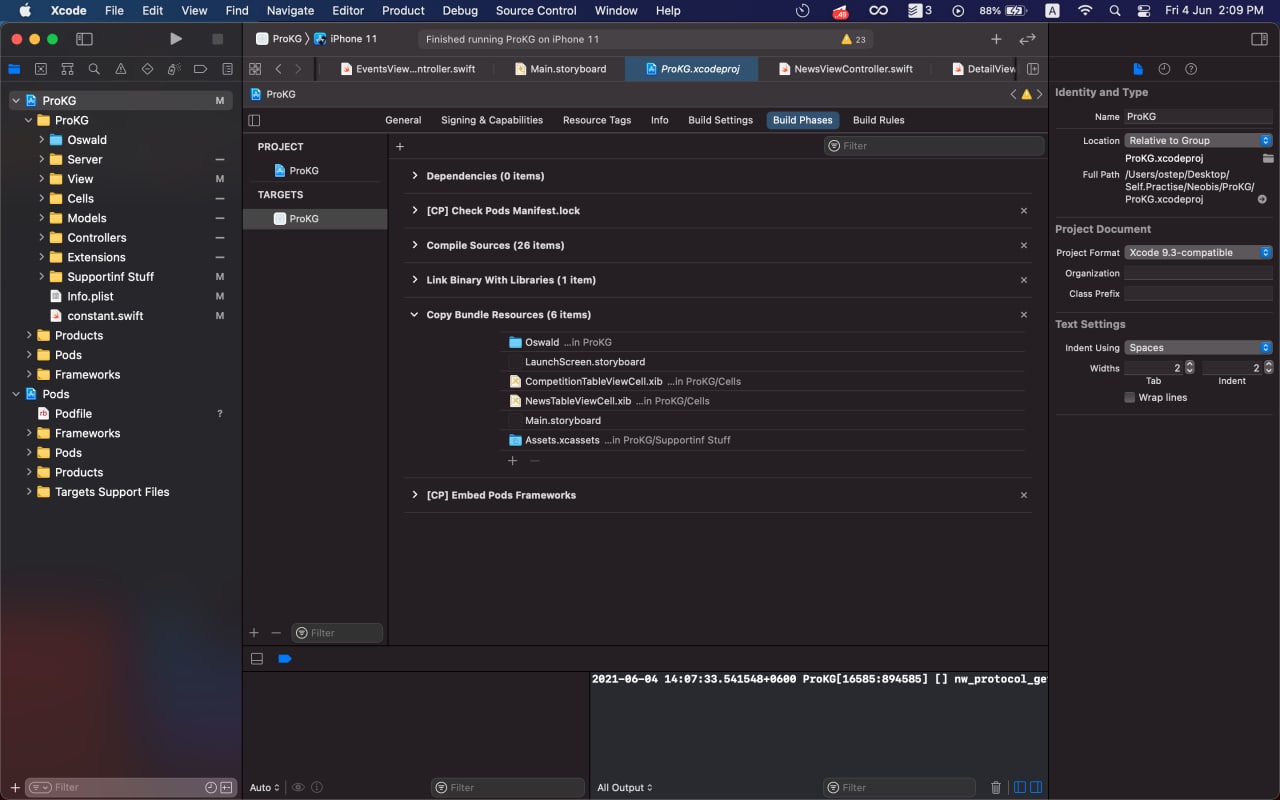Open the symbol navigator
Image resolution: width=1280 pixels, height=800 pixels.
(x=67, y=69)
